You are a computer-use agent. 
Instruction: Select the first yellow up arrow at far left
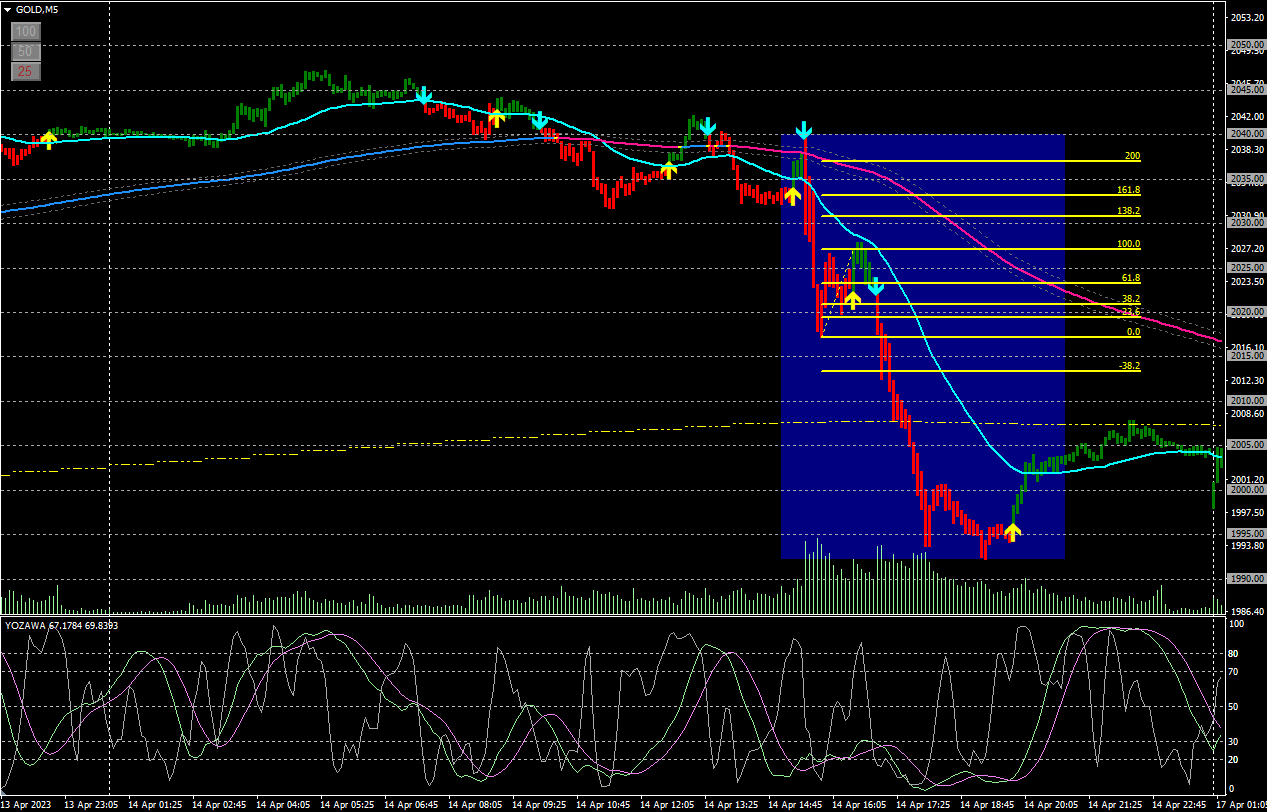click(48, 140)
